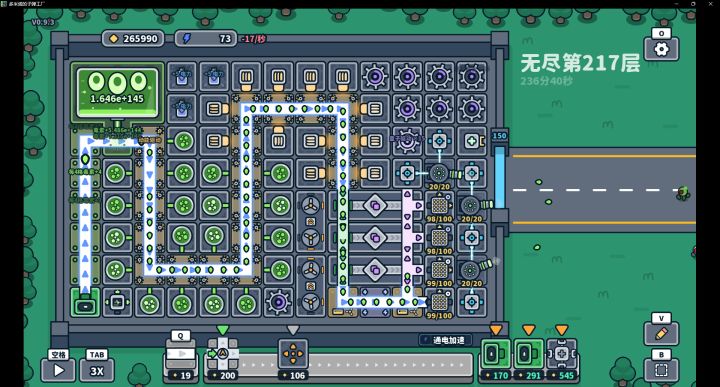This screenshot has width=720, height=387.
Task: Click the 236分40秒 elapsed timer
Action: [x=546, y=81]
